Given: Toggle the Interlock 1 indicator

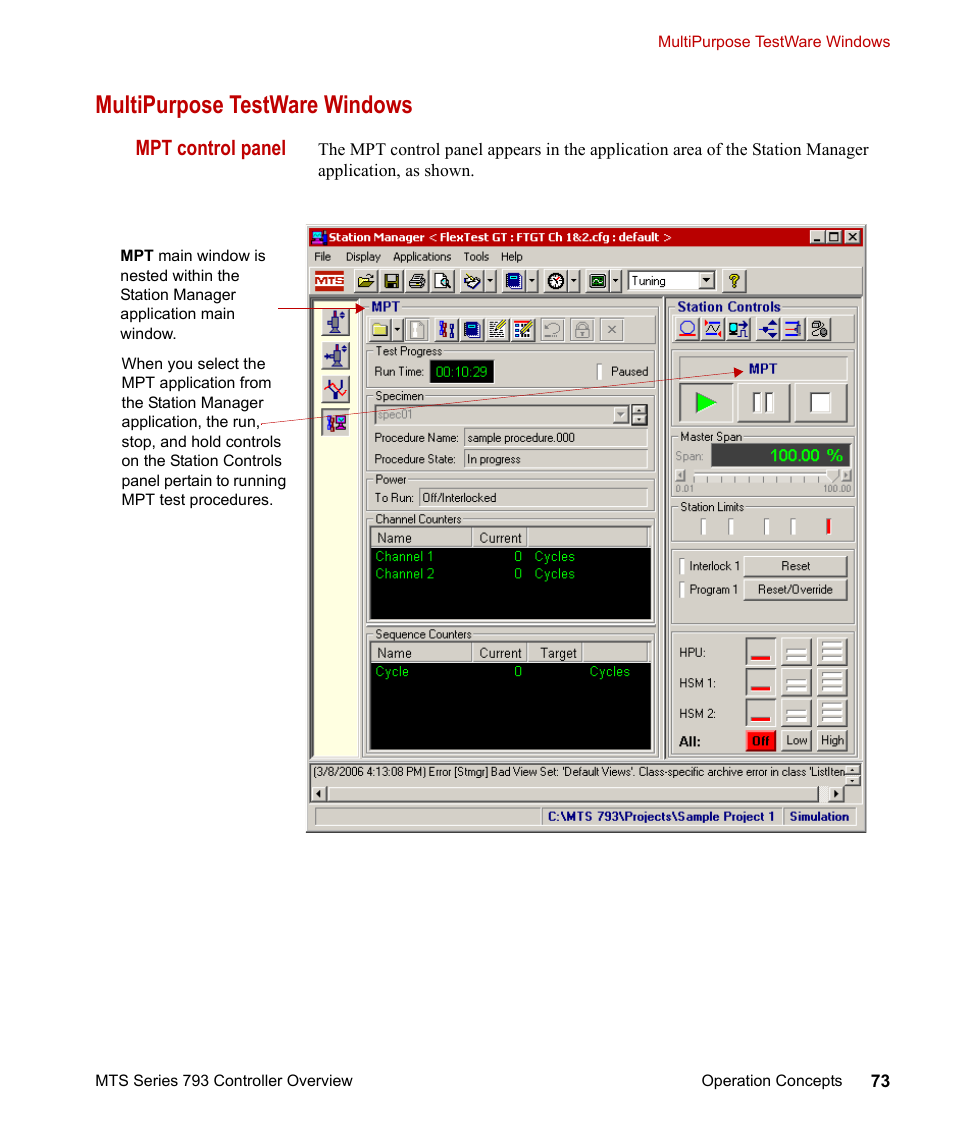Looking at the screenshot, I should coord(682,566).
